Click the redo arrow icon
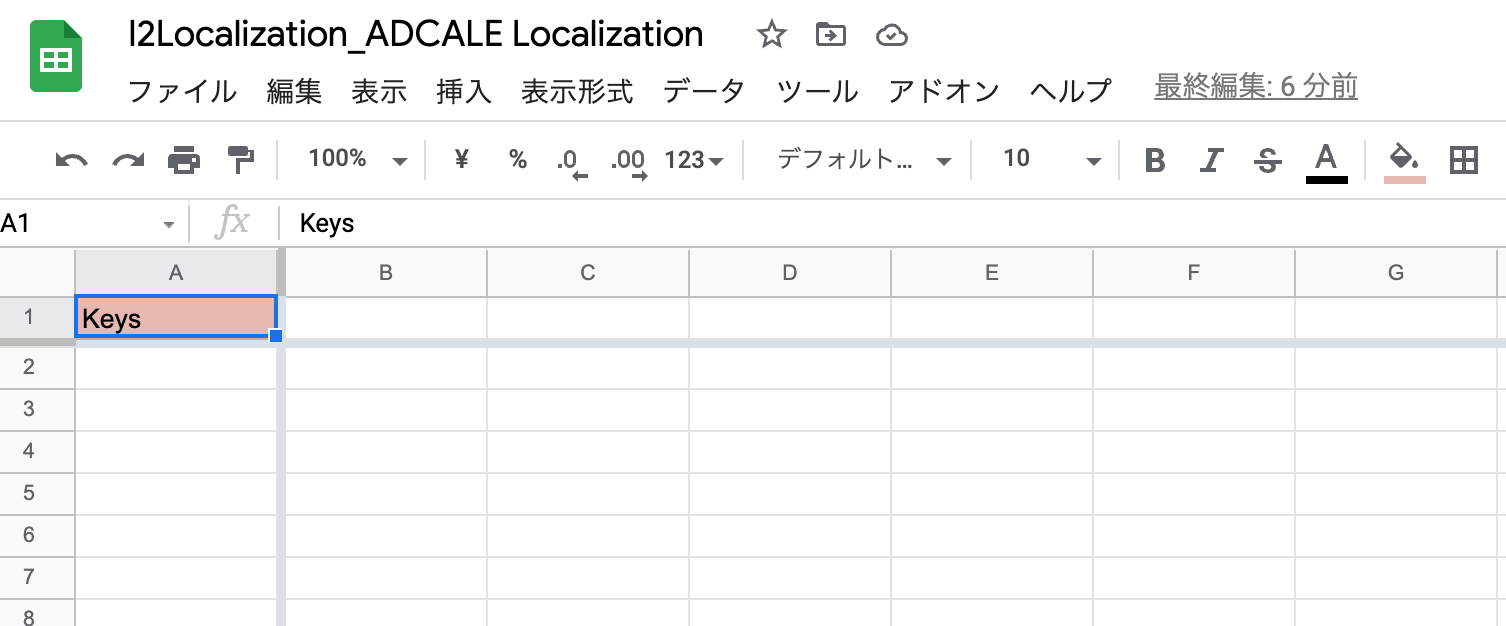Viewport: 1506px width, 626px height. pyautogui.click(x=128, y=160)
